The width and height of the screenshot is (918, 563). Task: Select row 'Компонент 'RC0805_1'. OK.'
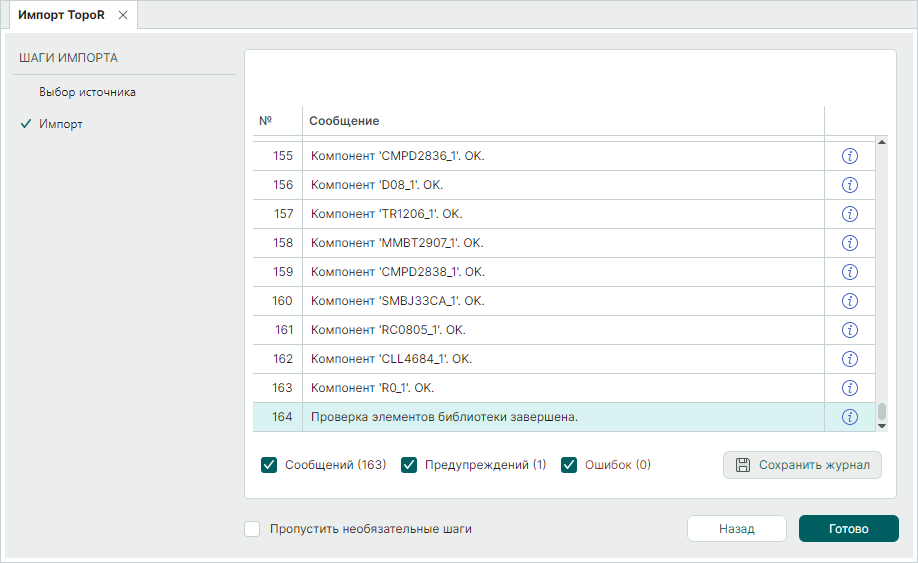(564, 330)
